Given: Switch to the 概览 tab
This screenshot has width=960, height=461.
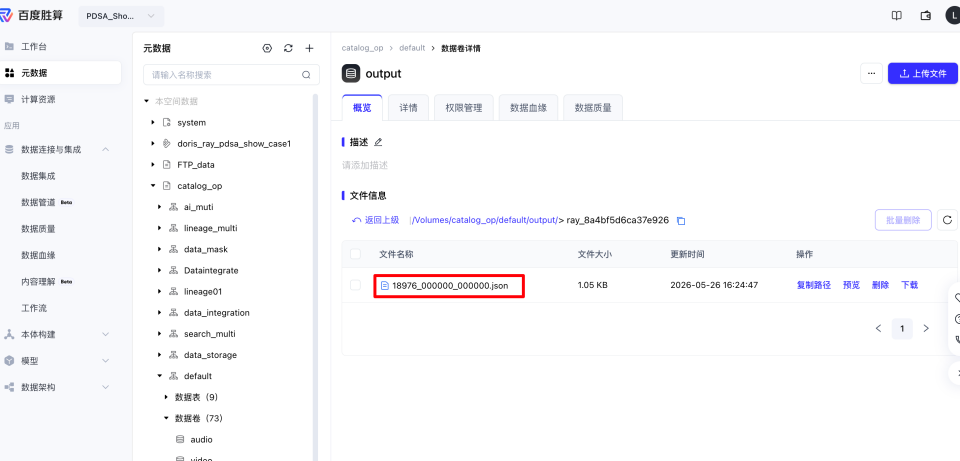Looking at the screenshot, I should point(362,108).
